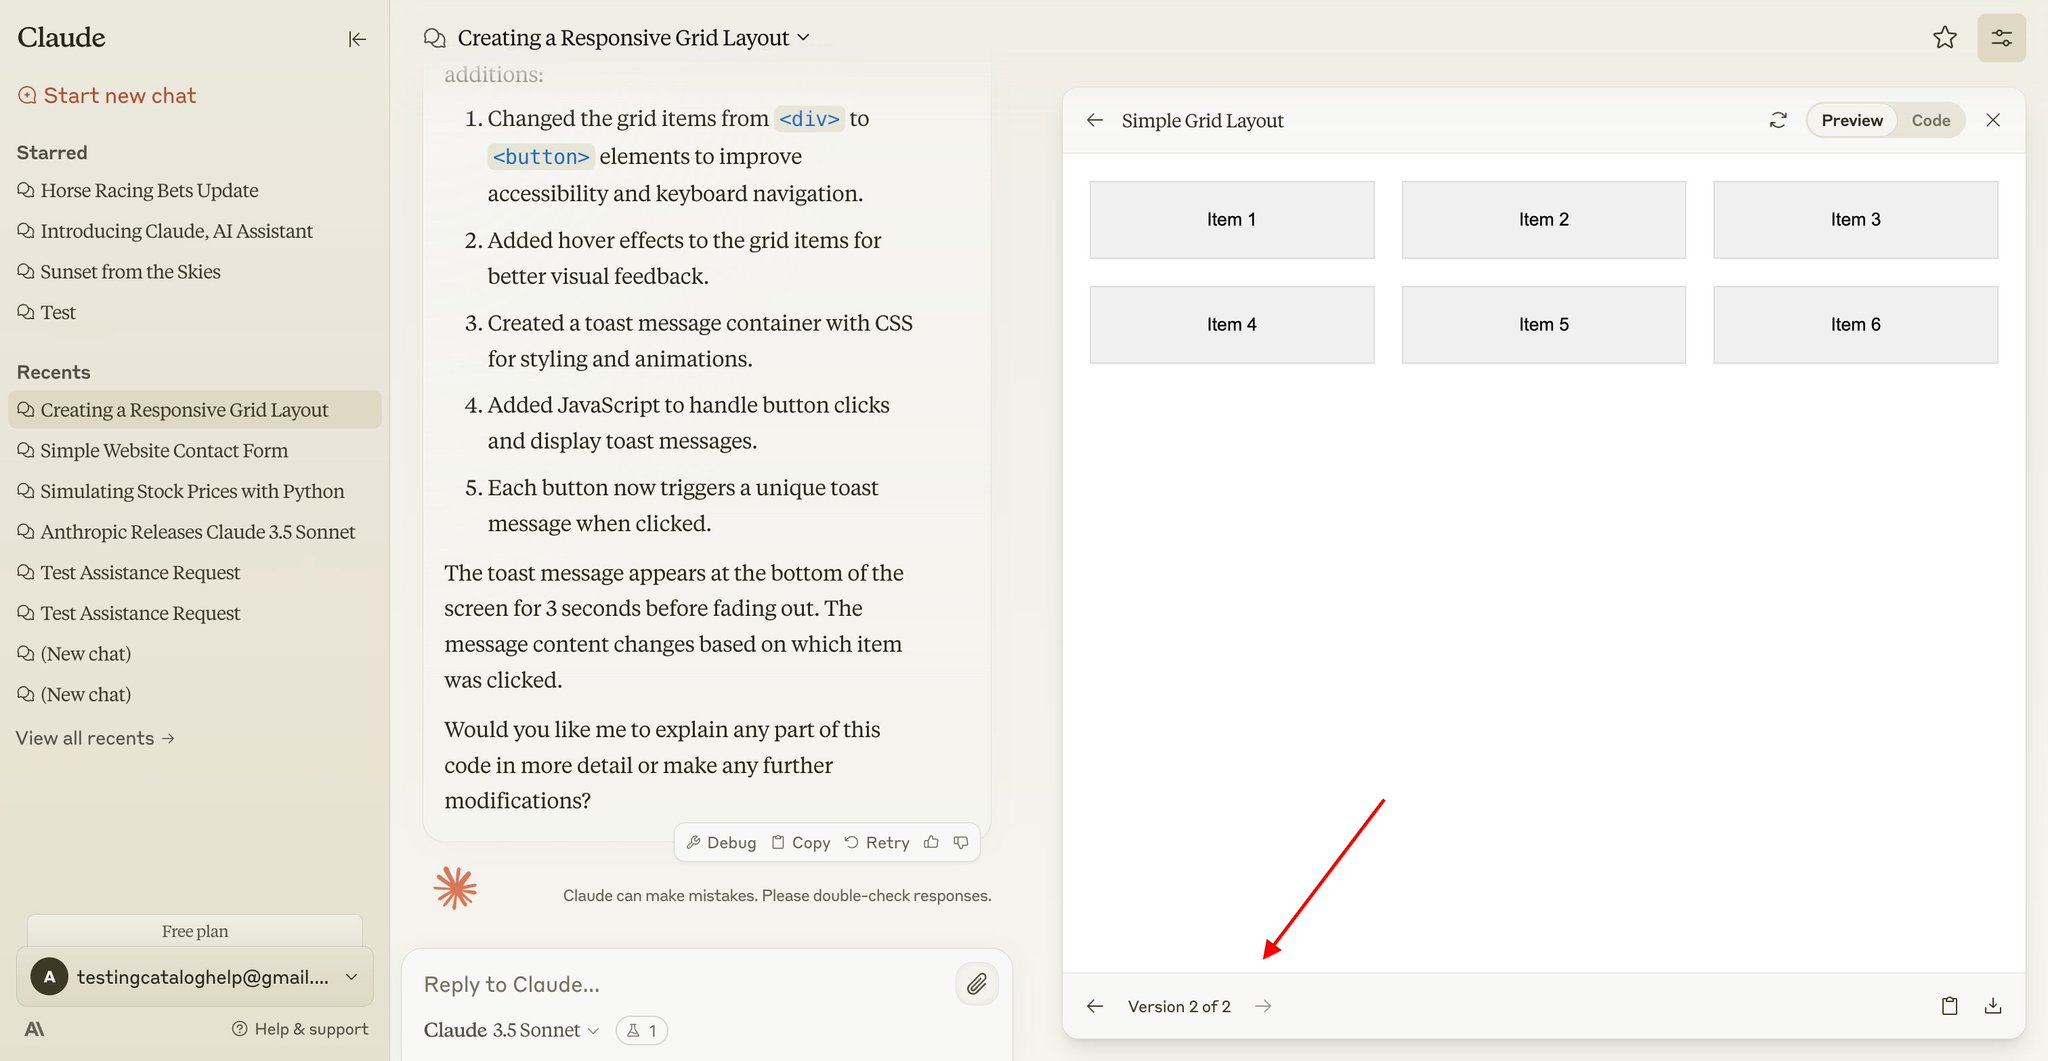Image resolution: width=2048 pixels, height=1061 pixels.
Task: View all recents
Action: pyautogui.click(x=95, y=738)
